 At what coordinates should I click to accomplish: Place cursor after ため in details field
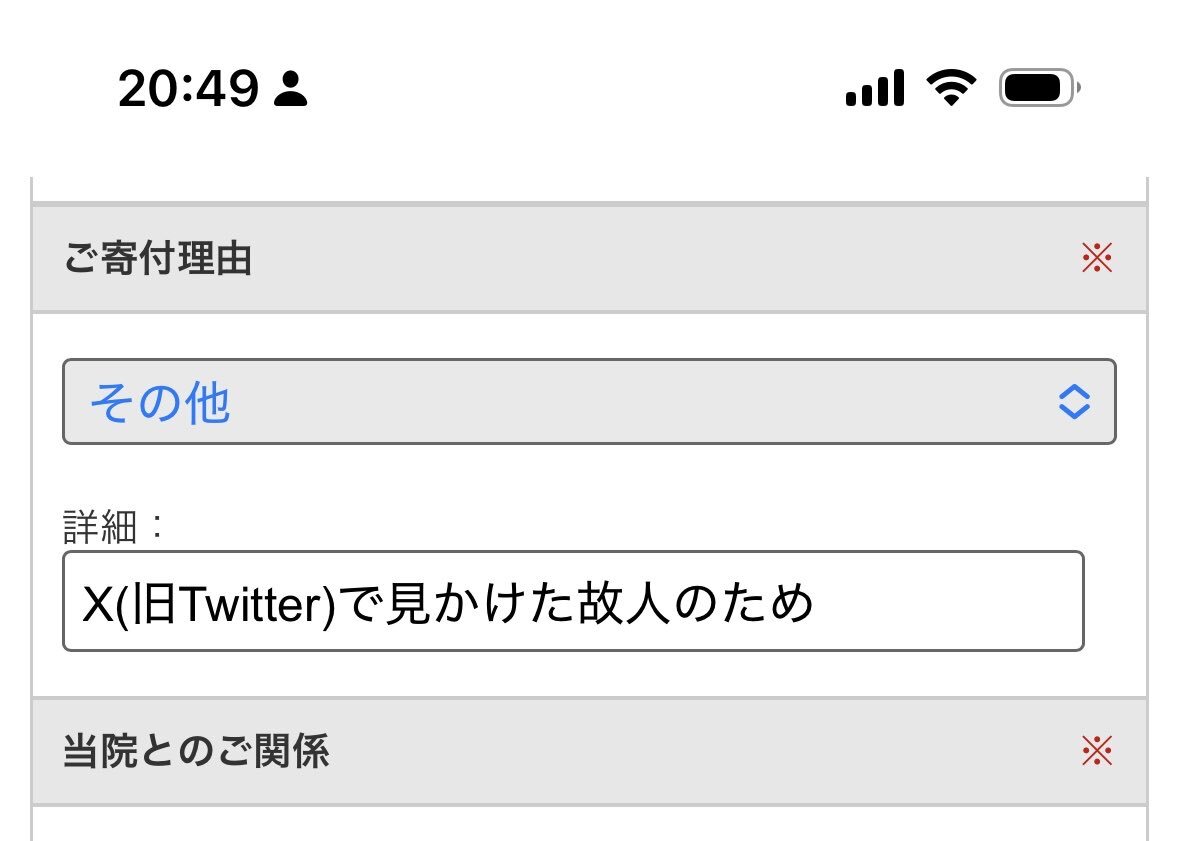(x=816, y=603)
